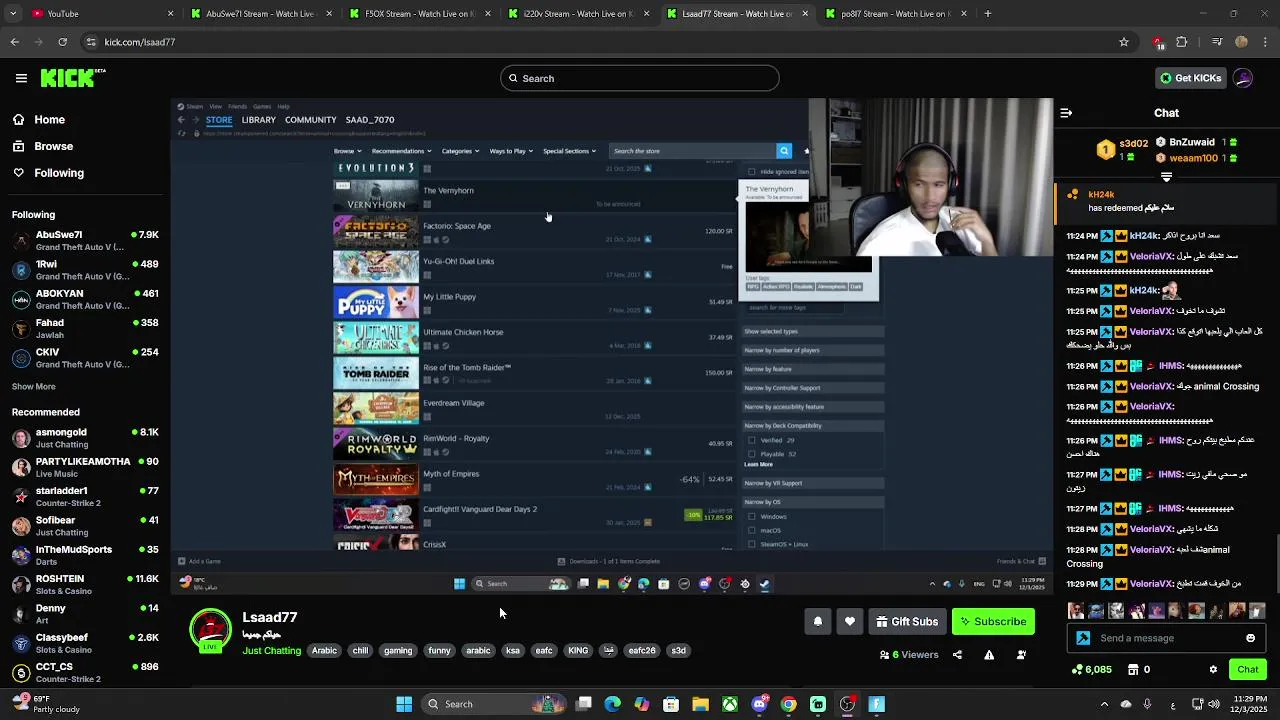Toggle stream notifications bell
The image size is (1280, 720).
click(817, 622)
